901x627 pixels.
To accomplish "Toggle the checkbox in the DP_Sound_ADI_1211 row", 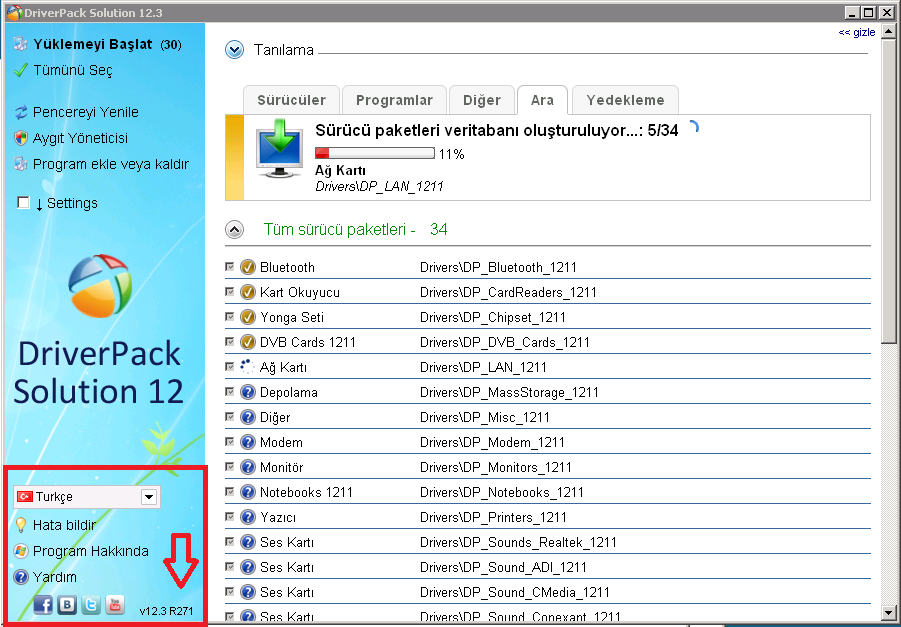I will [x=230, y=567].
